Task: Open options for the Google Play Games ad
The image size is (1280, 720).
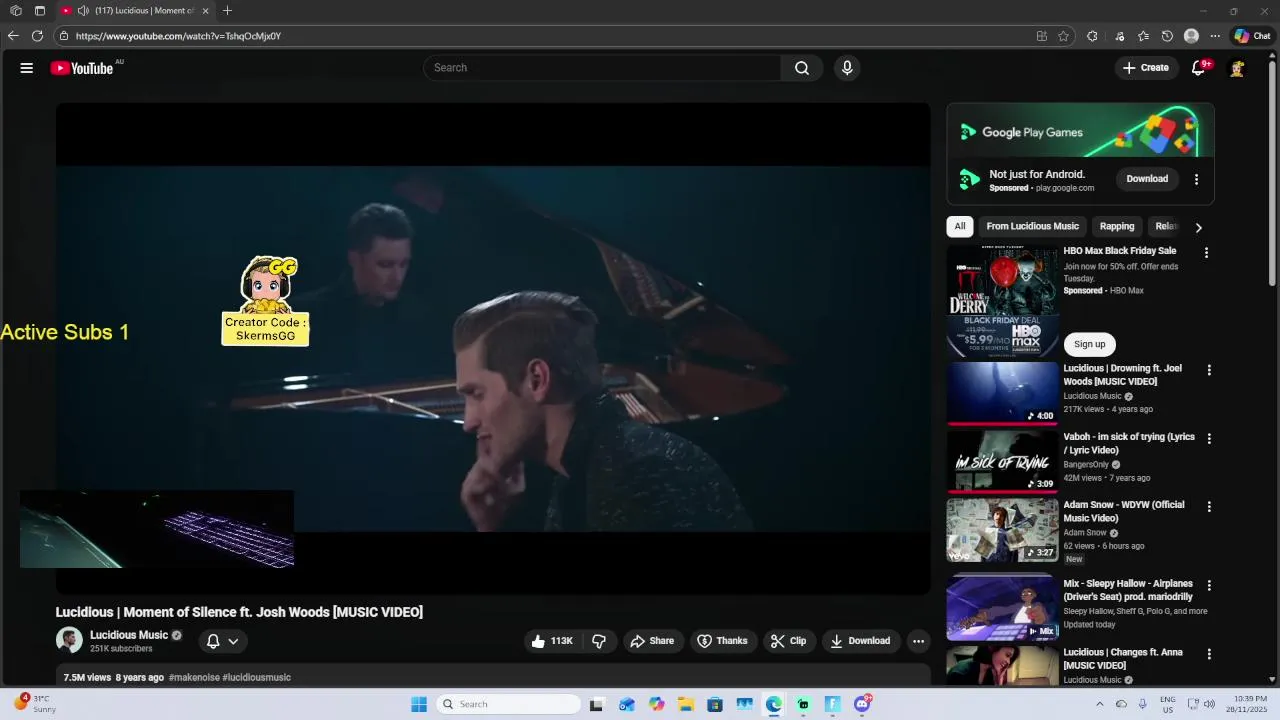Action: (x=1196, y=179)
